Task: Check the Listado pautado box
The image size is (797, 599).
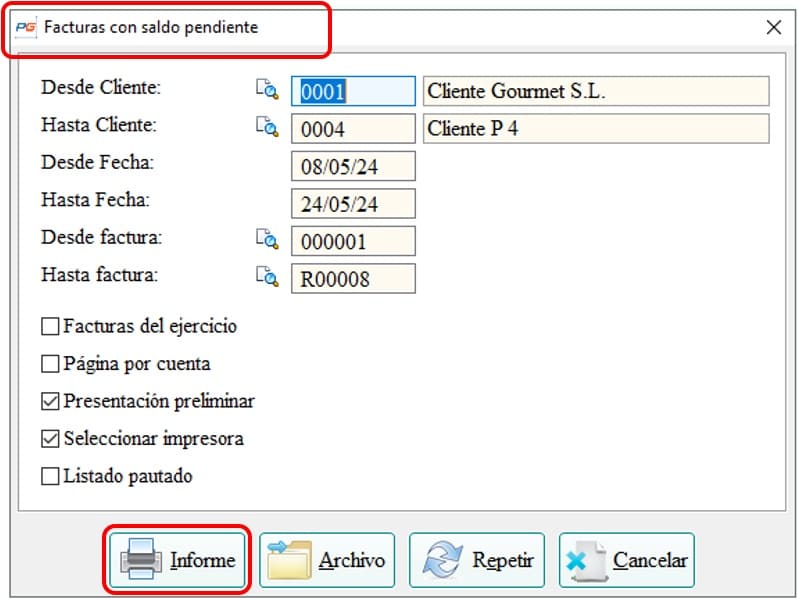Action: click(x=50, y=476)
